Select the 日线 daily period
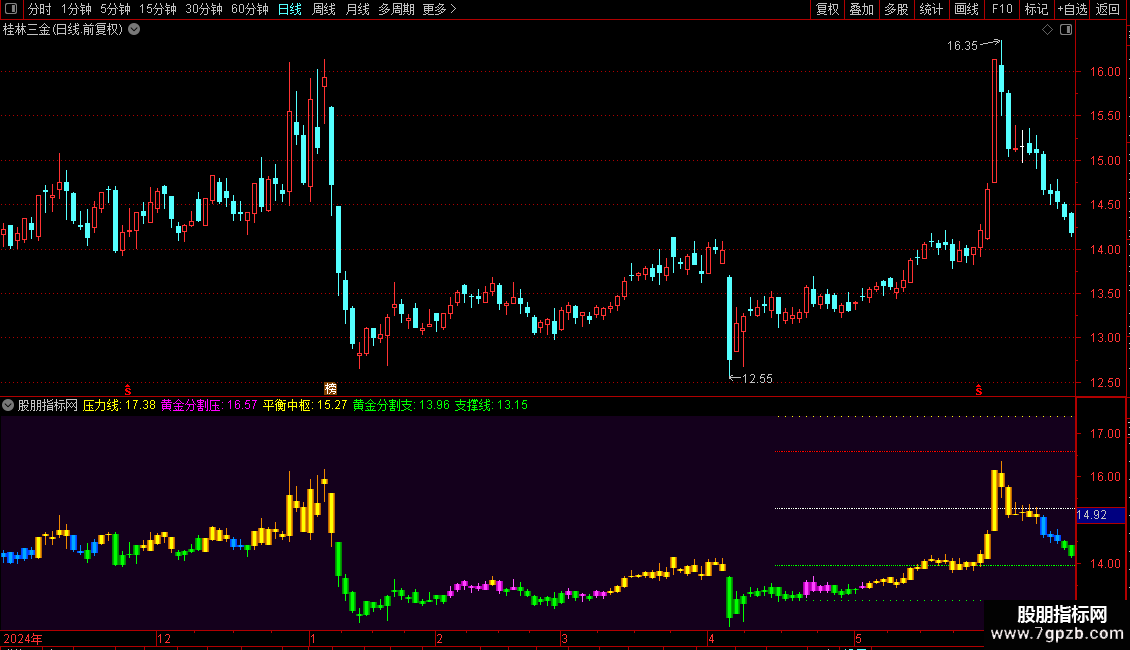 [x=290, y=9]
